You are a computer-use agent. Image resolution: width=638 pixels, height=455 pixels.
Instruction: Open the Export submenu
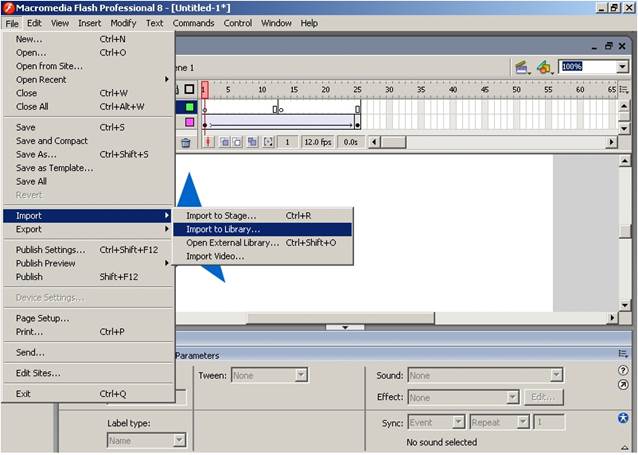pyautogui.click(x=90, y=229)
